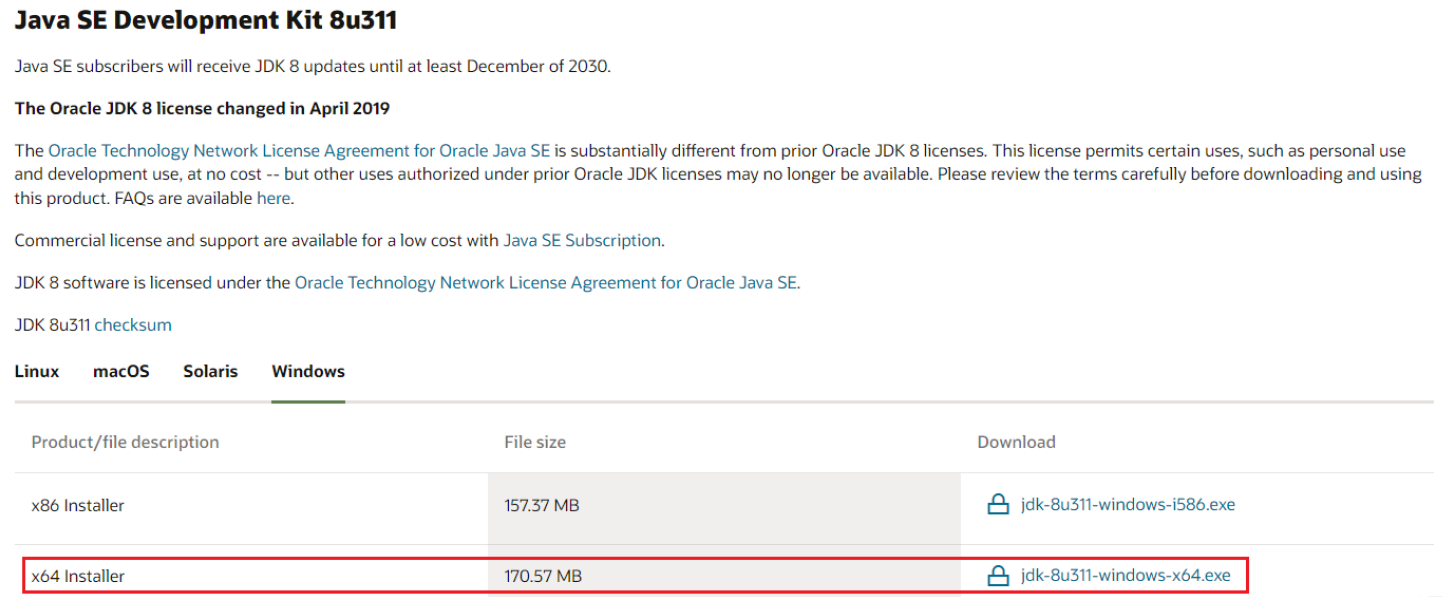Open license agreement link after 'The' in first paragraph
Viewport: 1443px width, 597px height.
(299, 151)
